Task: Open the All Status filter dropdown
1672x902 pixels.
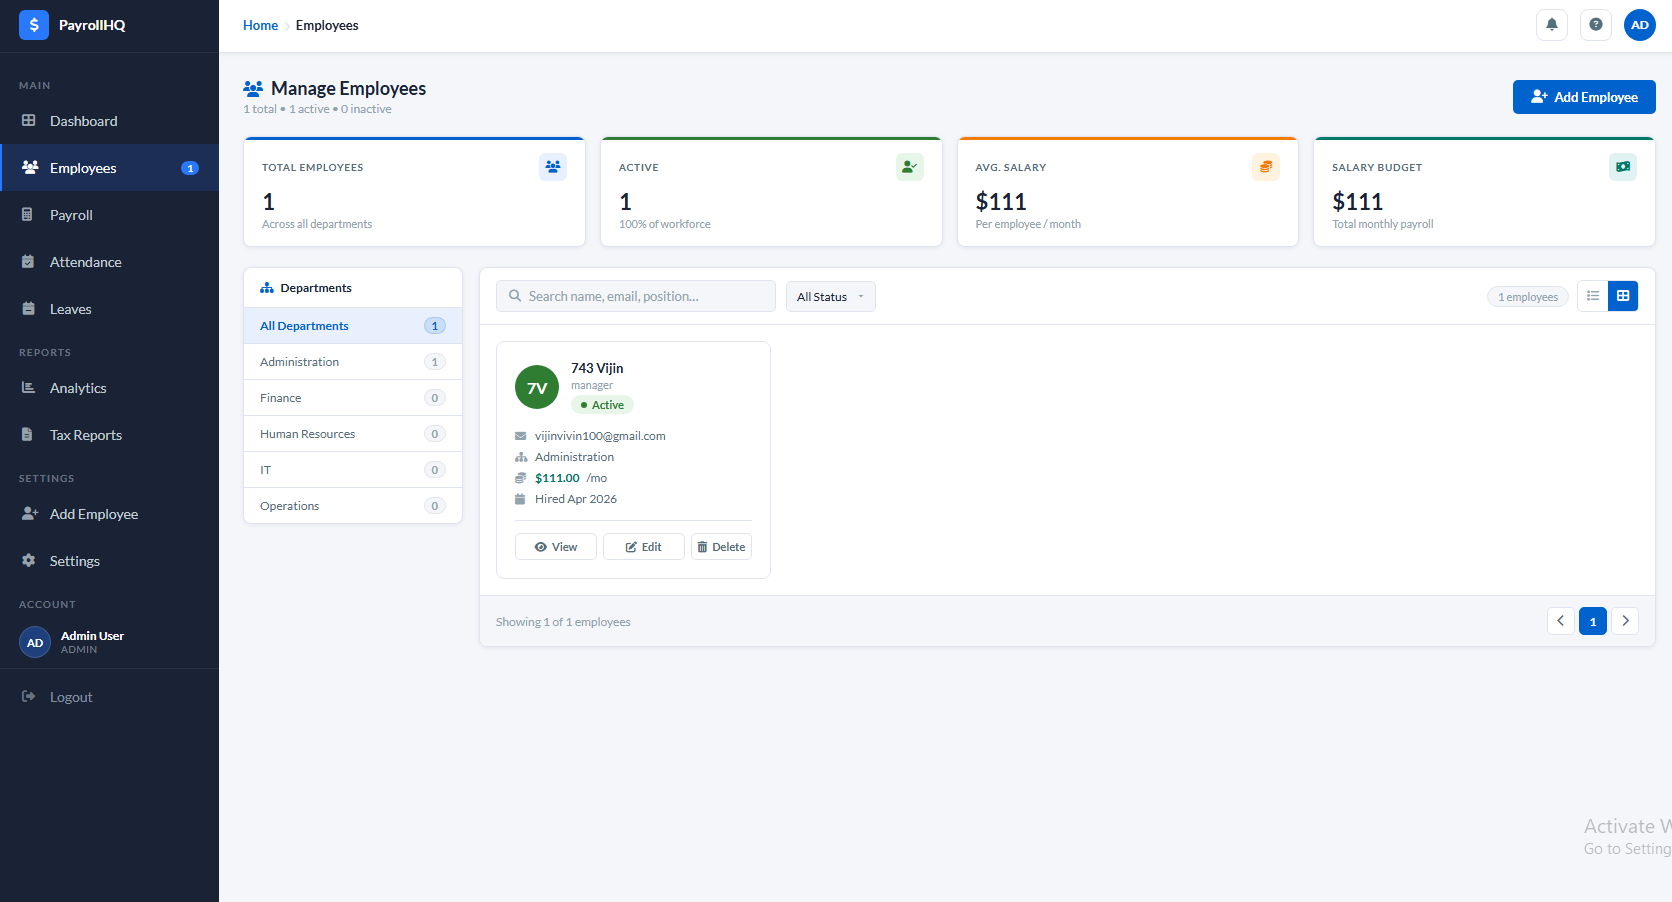Action: coord(830,297)
